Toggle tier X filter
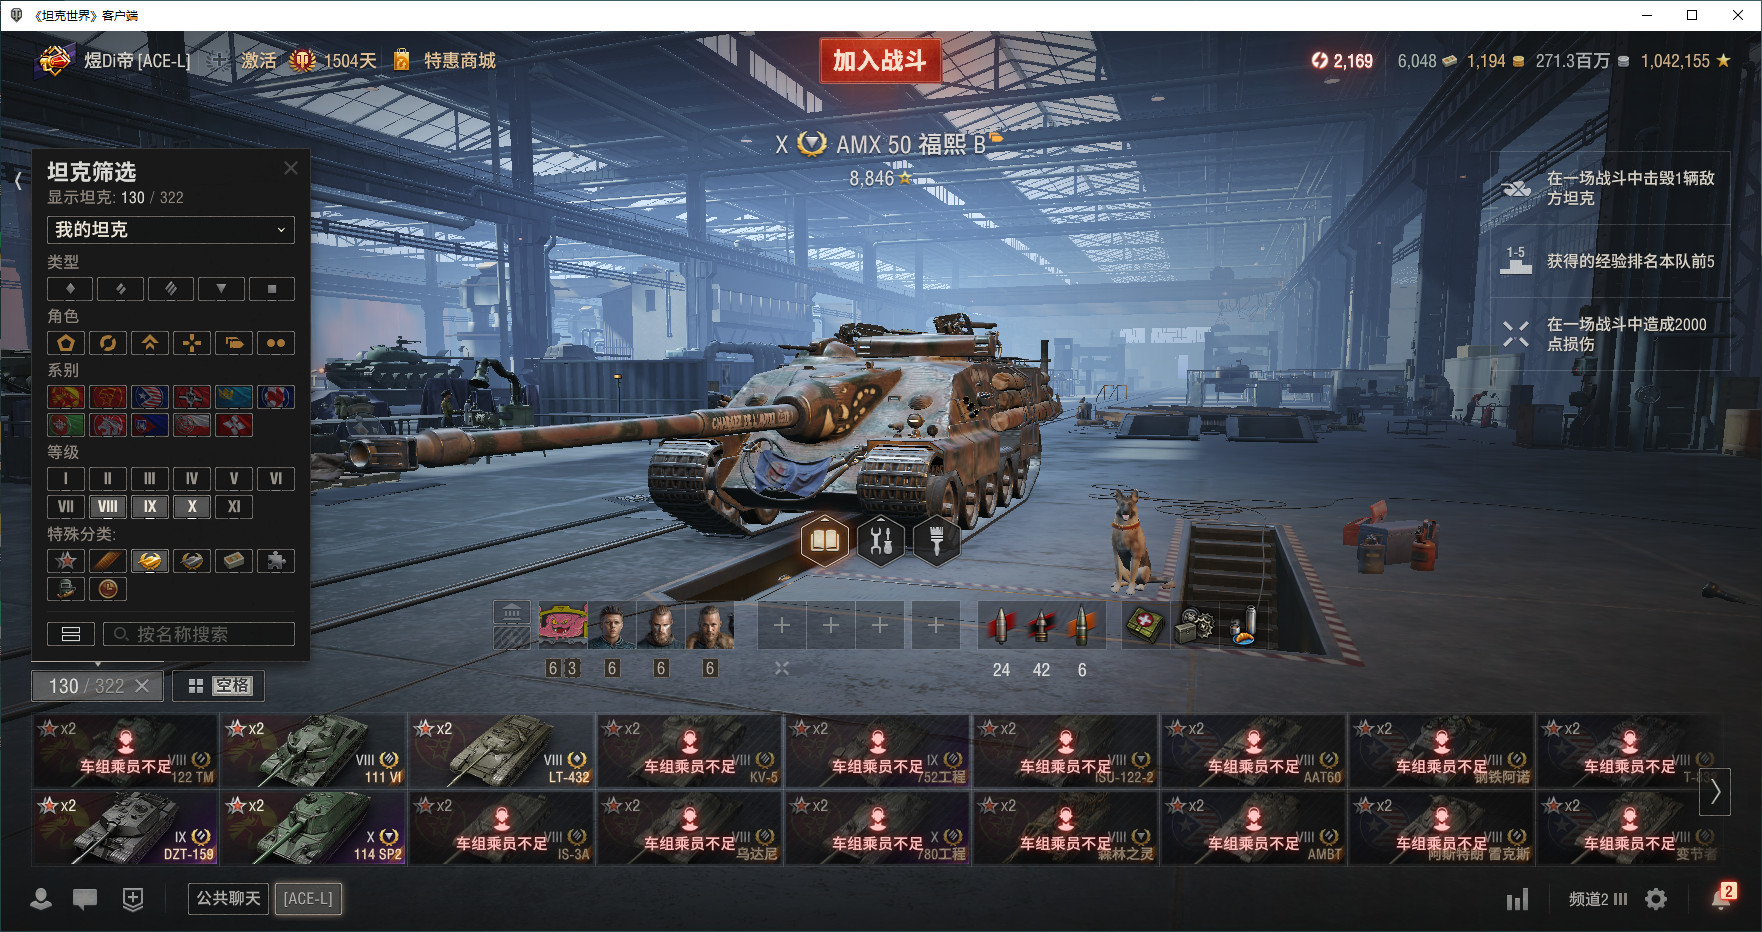The height and width of the screenshot is (932, 1762). click(x=192, y=506)
